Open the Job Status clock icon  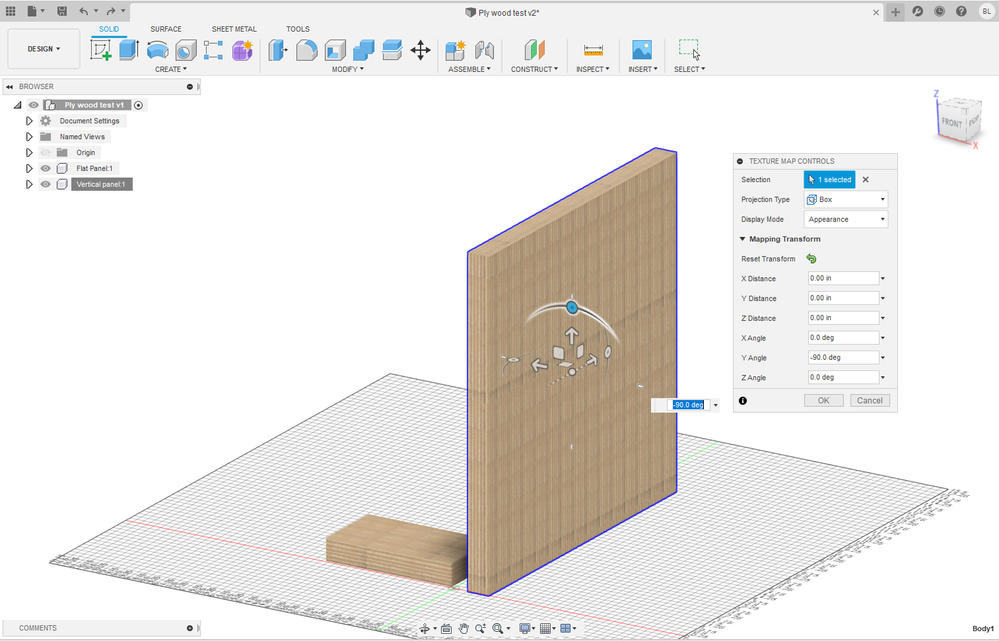click(939, 11)
